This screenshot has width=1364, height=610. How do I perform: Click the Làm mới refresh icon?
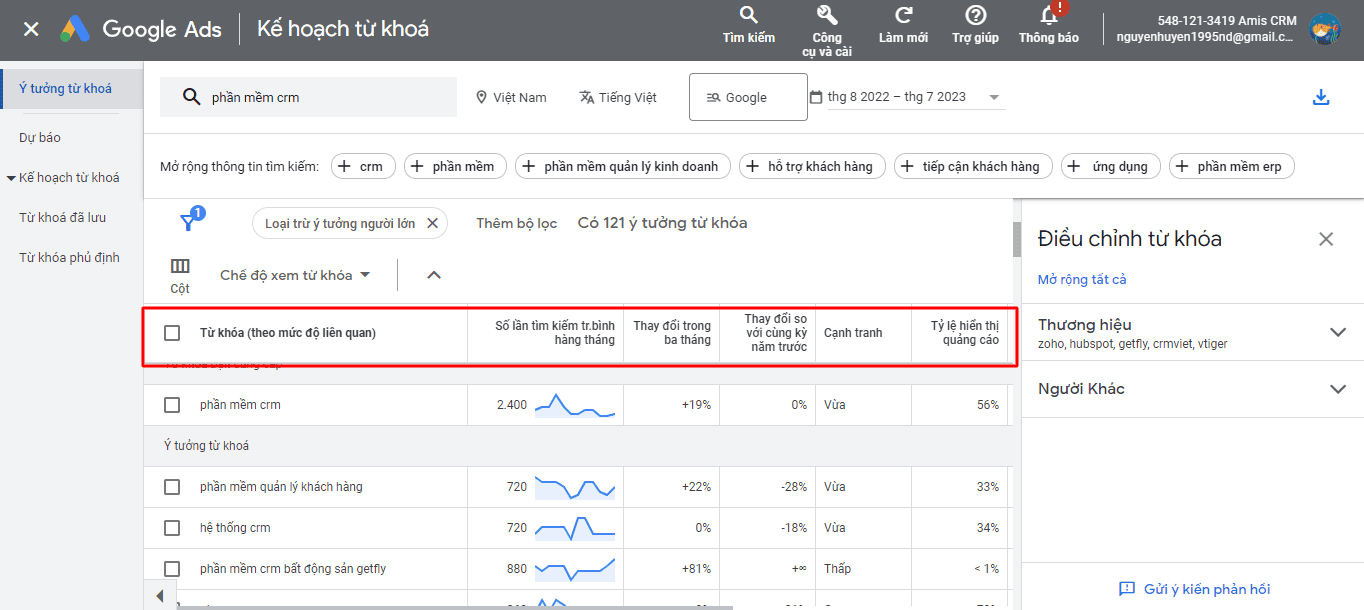point(903,15)
